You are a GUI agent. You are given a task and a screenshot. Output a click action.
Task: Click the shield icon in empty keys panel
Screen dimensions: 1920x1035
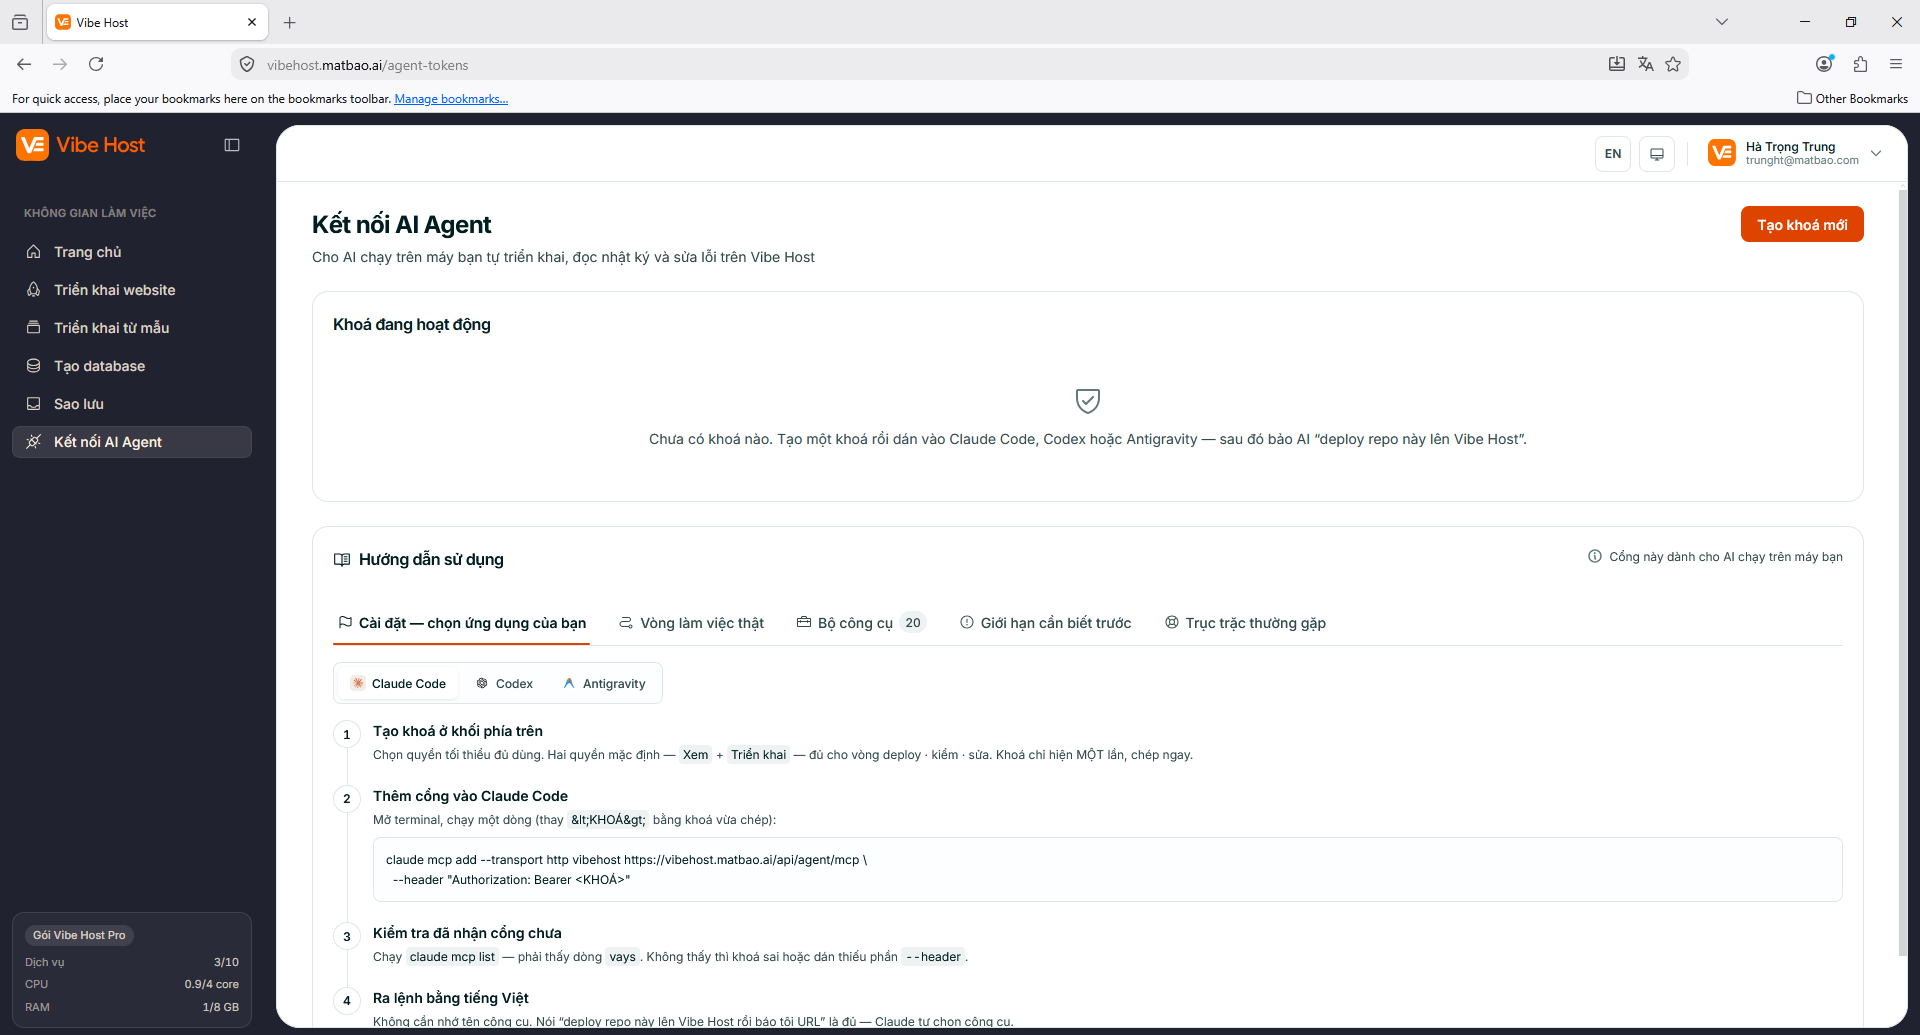click(x=1088, y=401)
